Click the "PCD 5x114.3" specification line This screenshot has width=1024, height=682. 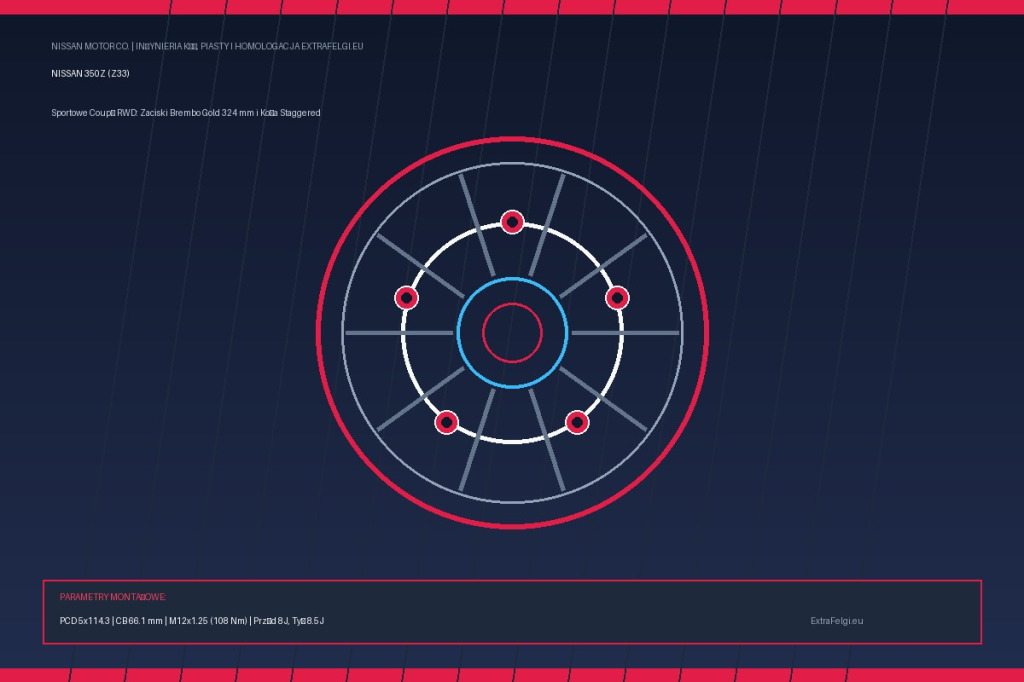tap(192, 621)
